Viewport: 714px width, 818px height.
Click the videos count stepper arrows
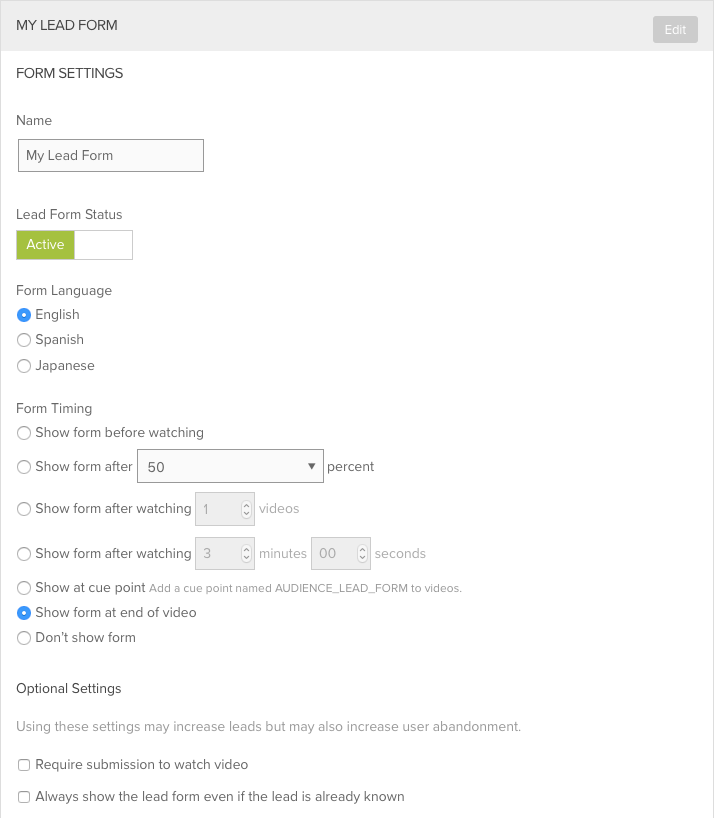click(x=246, y=509)
